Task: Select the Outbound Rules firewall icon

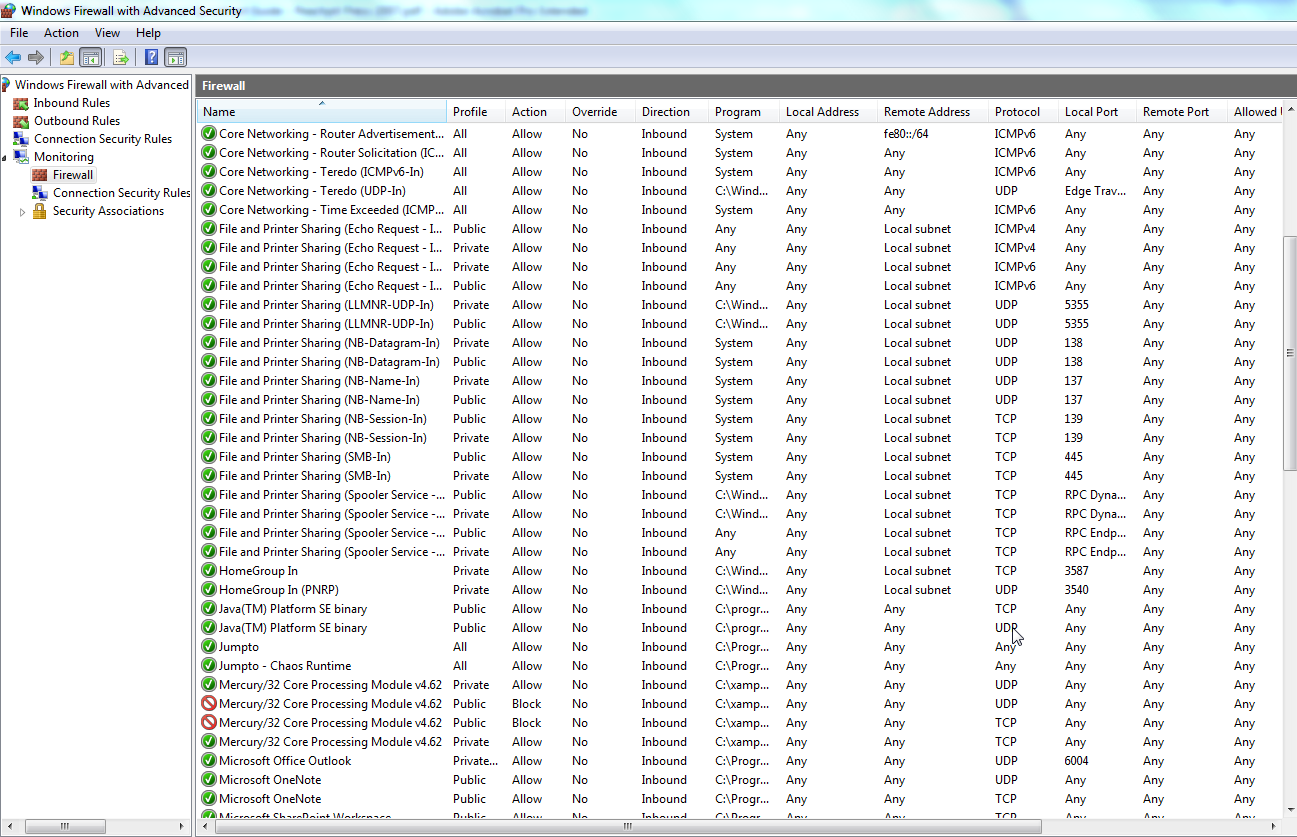Action: tap(22, 120)
